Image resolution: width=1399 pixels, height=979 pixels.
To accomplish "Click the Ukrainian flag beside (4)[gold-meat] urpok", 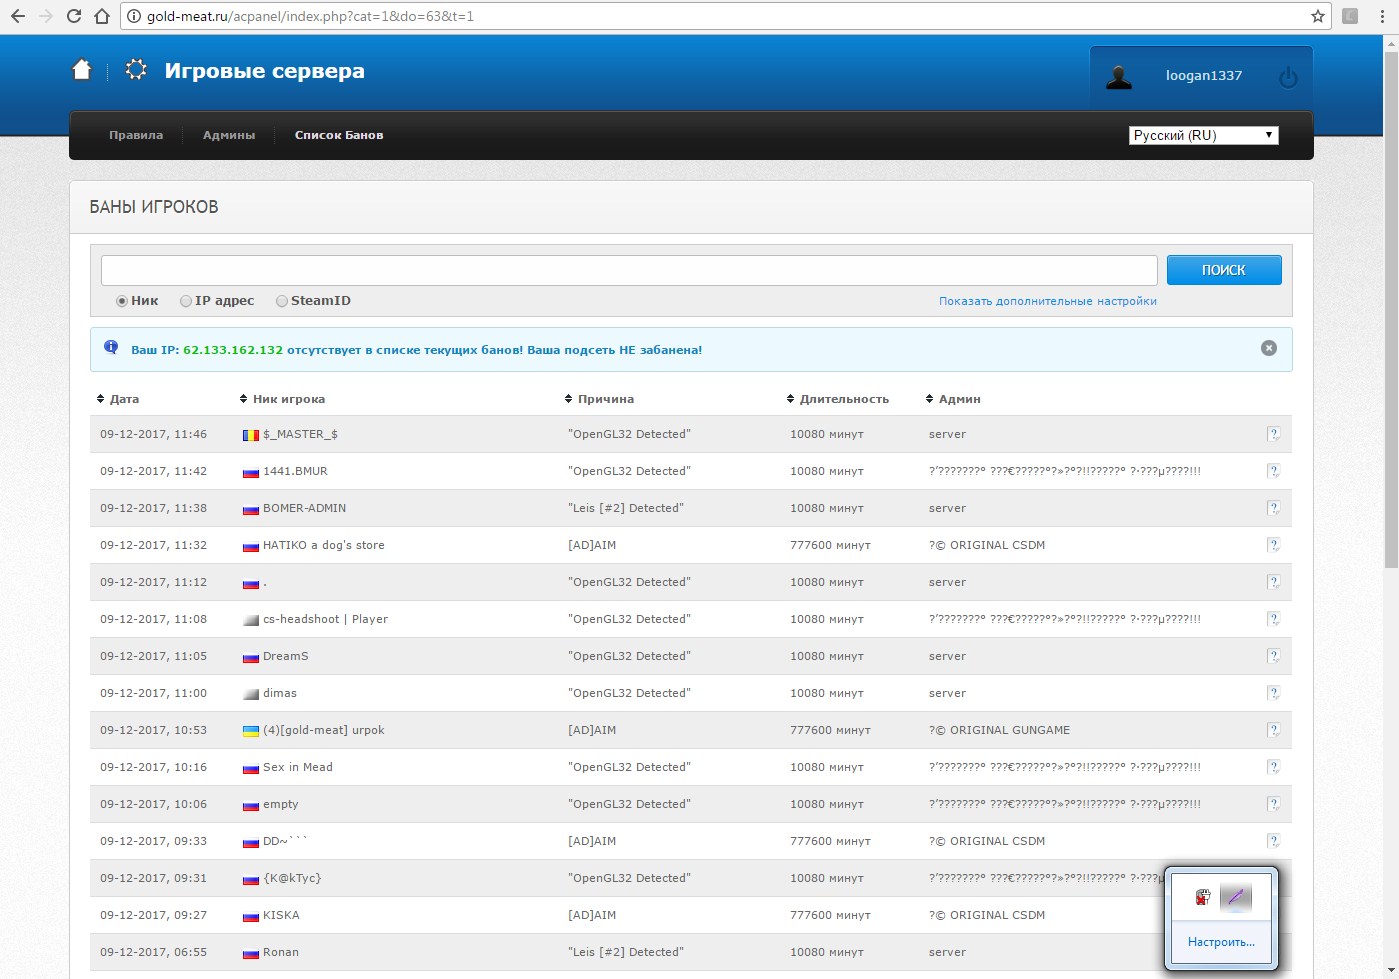I will click(251, 731).
